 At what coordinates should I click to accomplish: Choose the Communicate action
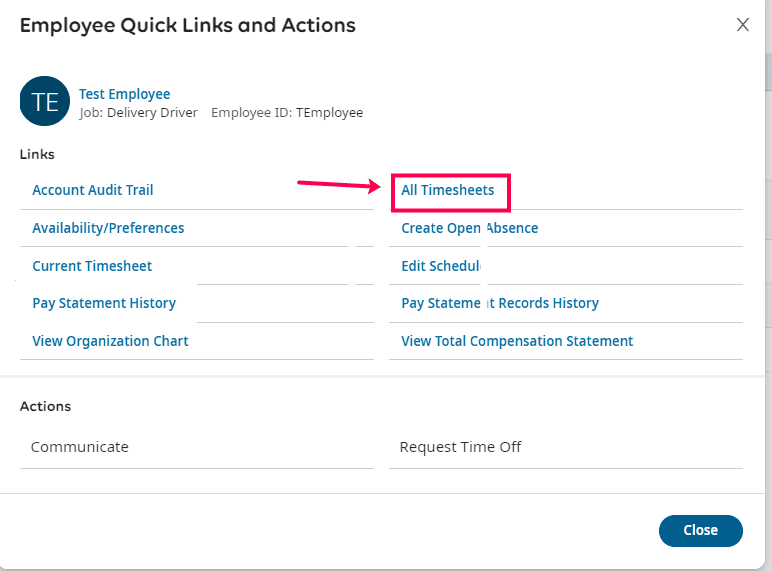(x=80, y=447)
